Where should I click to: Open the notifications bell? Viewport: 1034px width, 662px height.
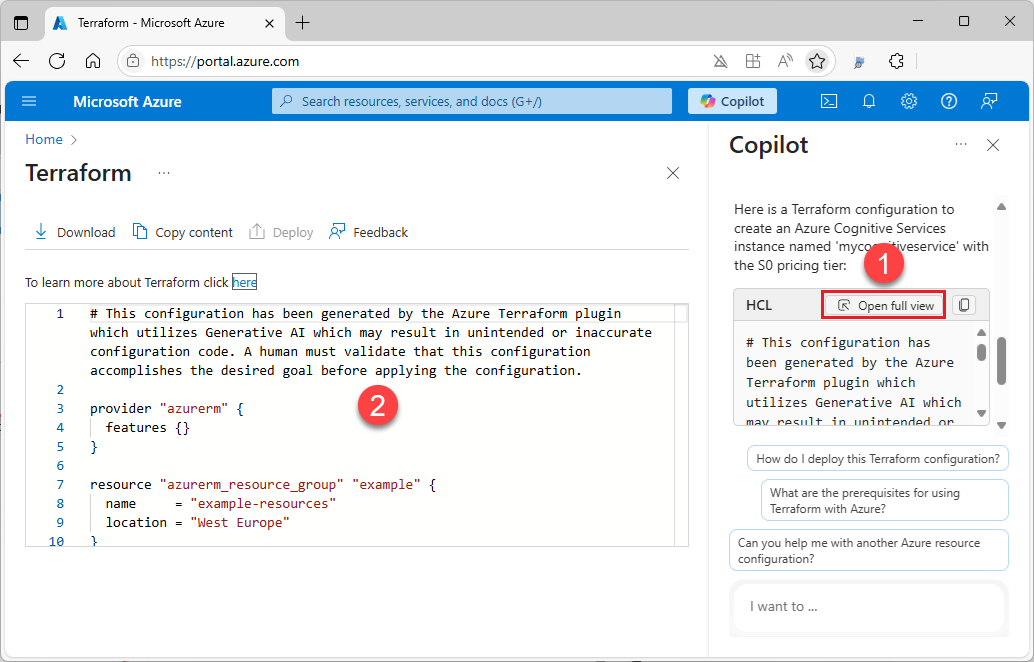coord(869,101)
